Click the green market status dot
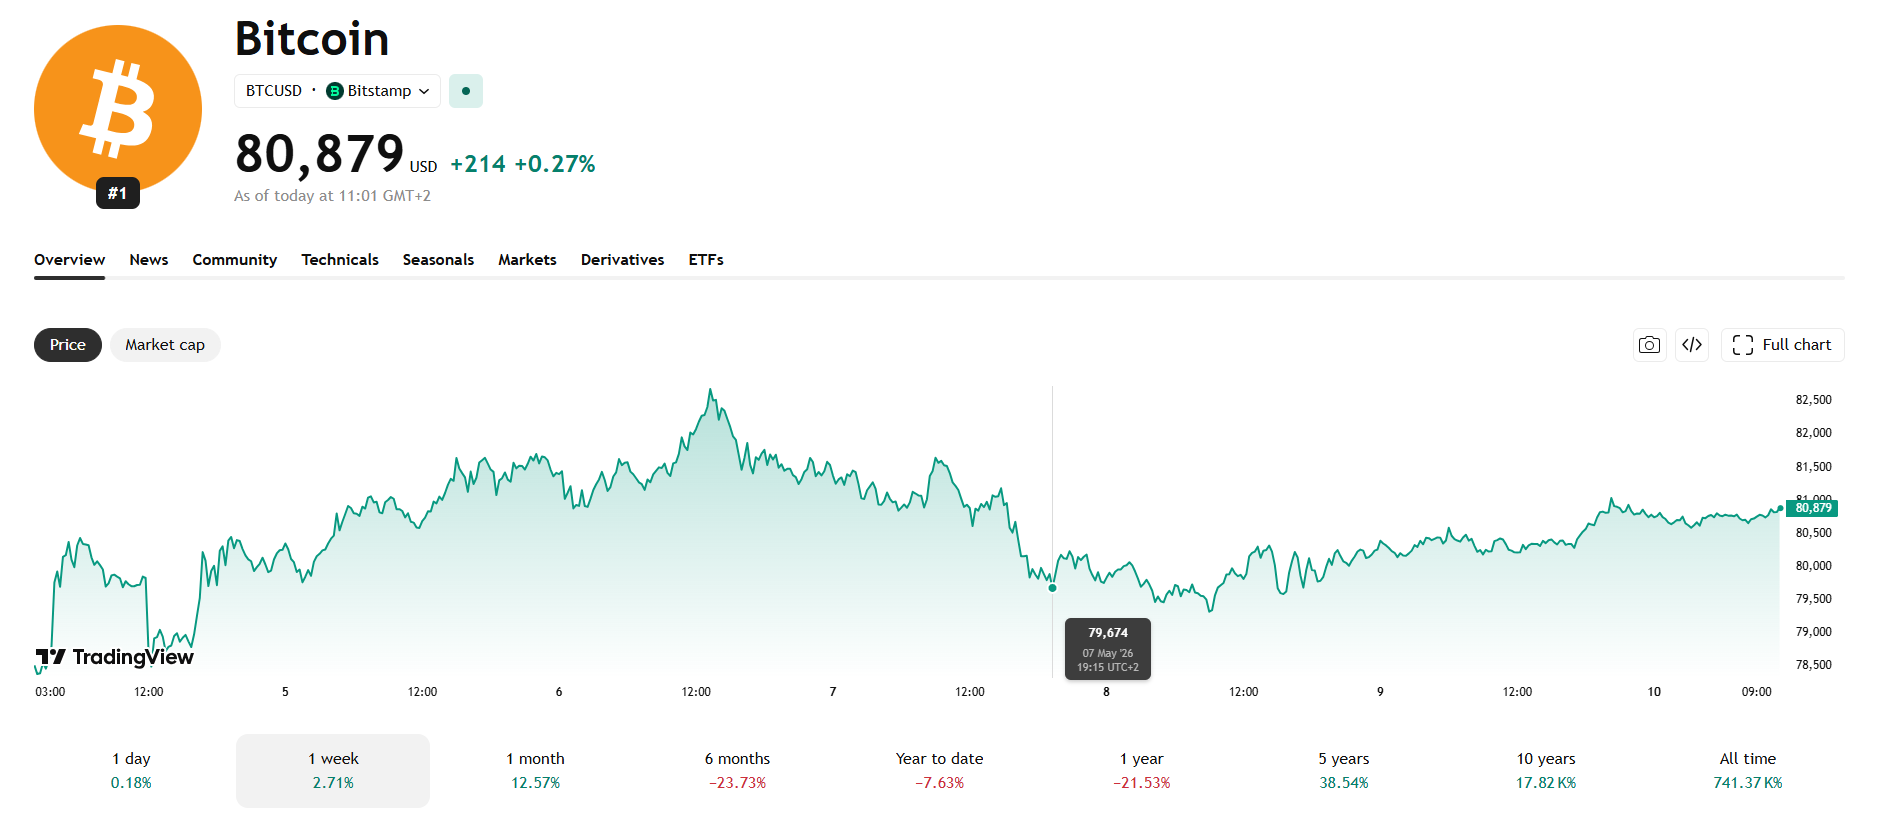This screenshot has width=1877, height=819. pos(466,91)
